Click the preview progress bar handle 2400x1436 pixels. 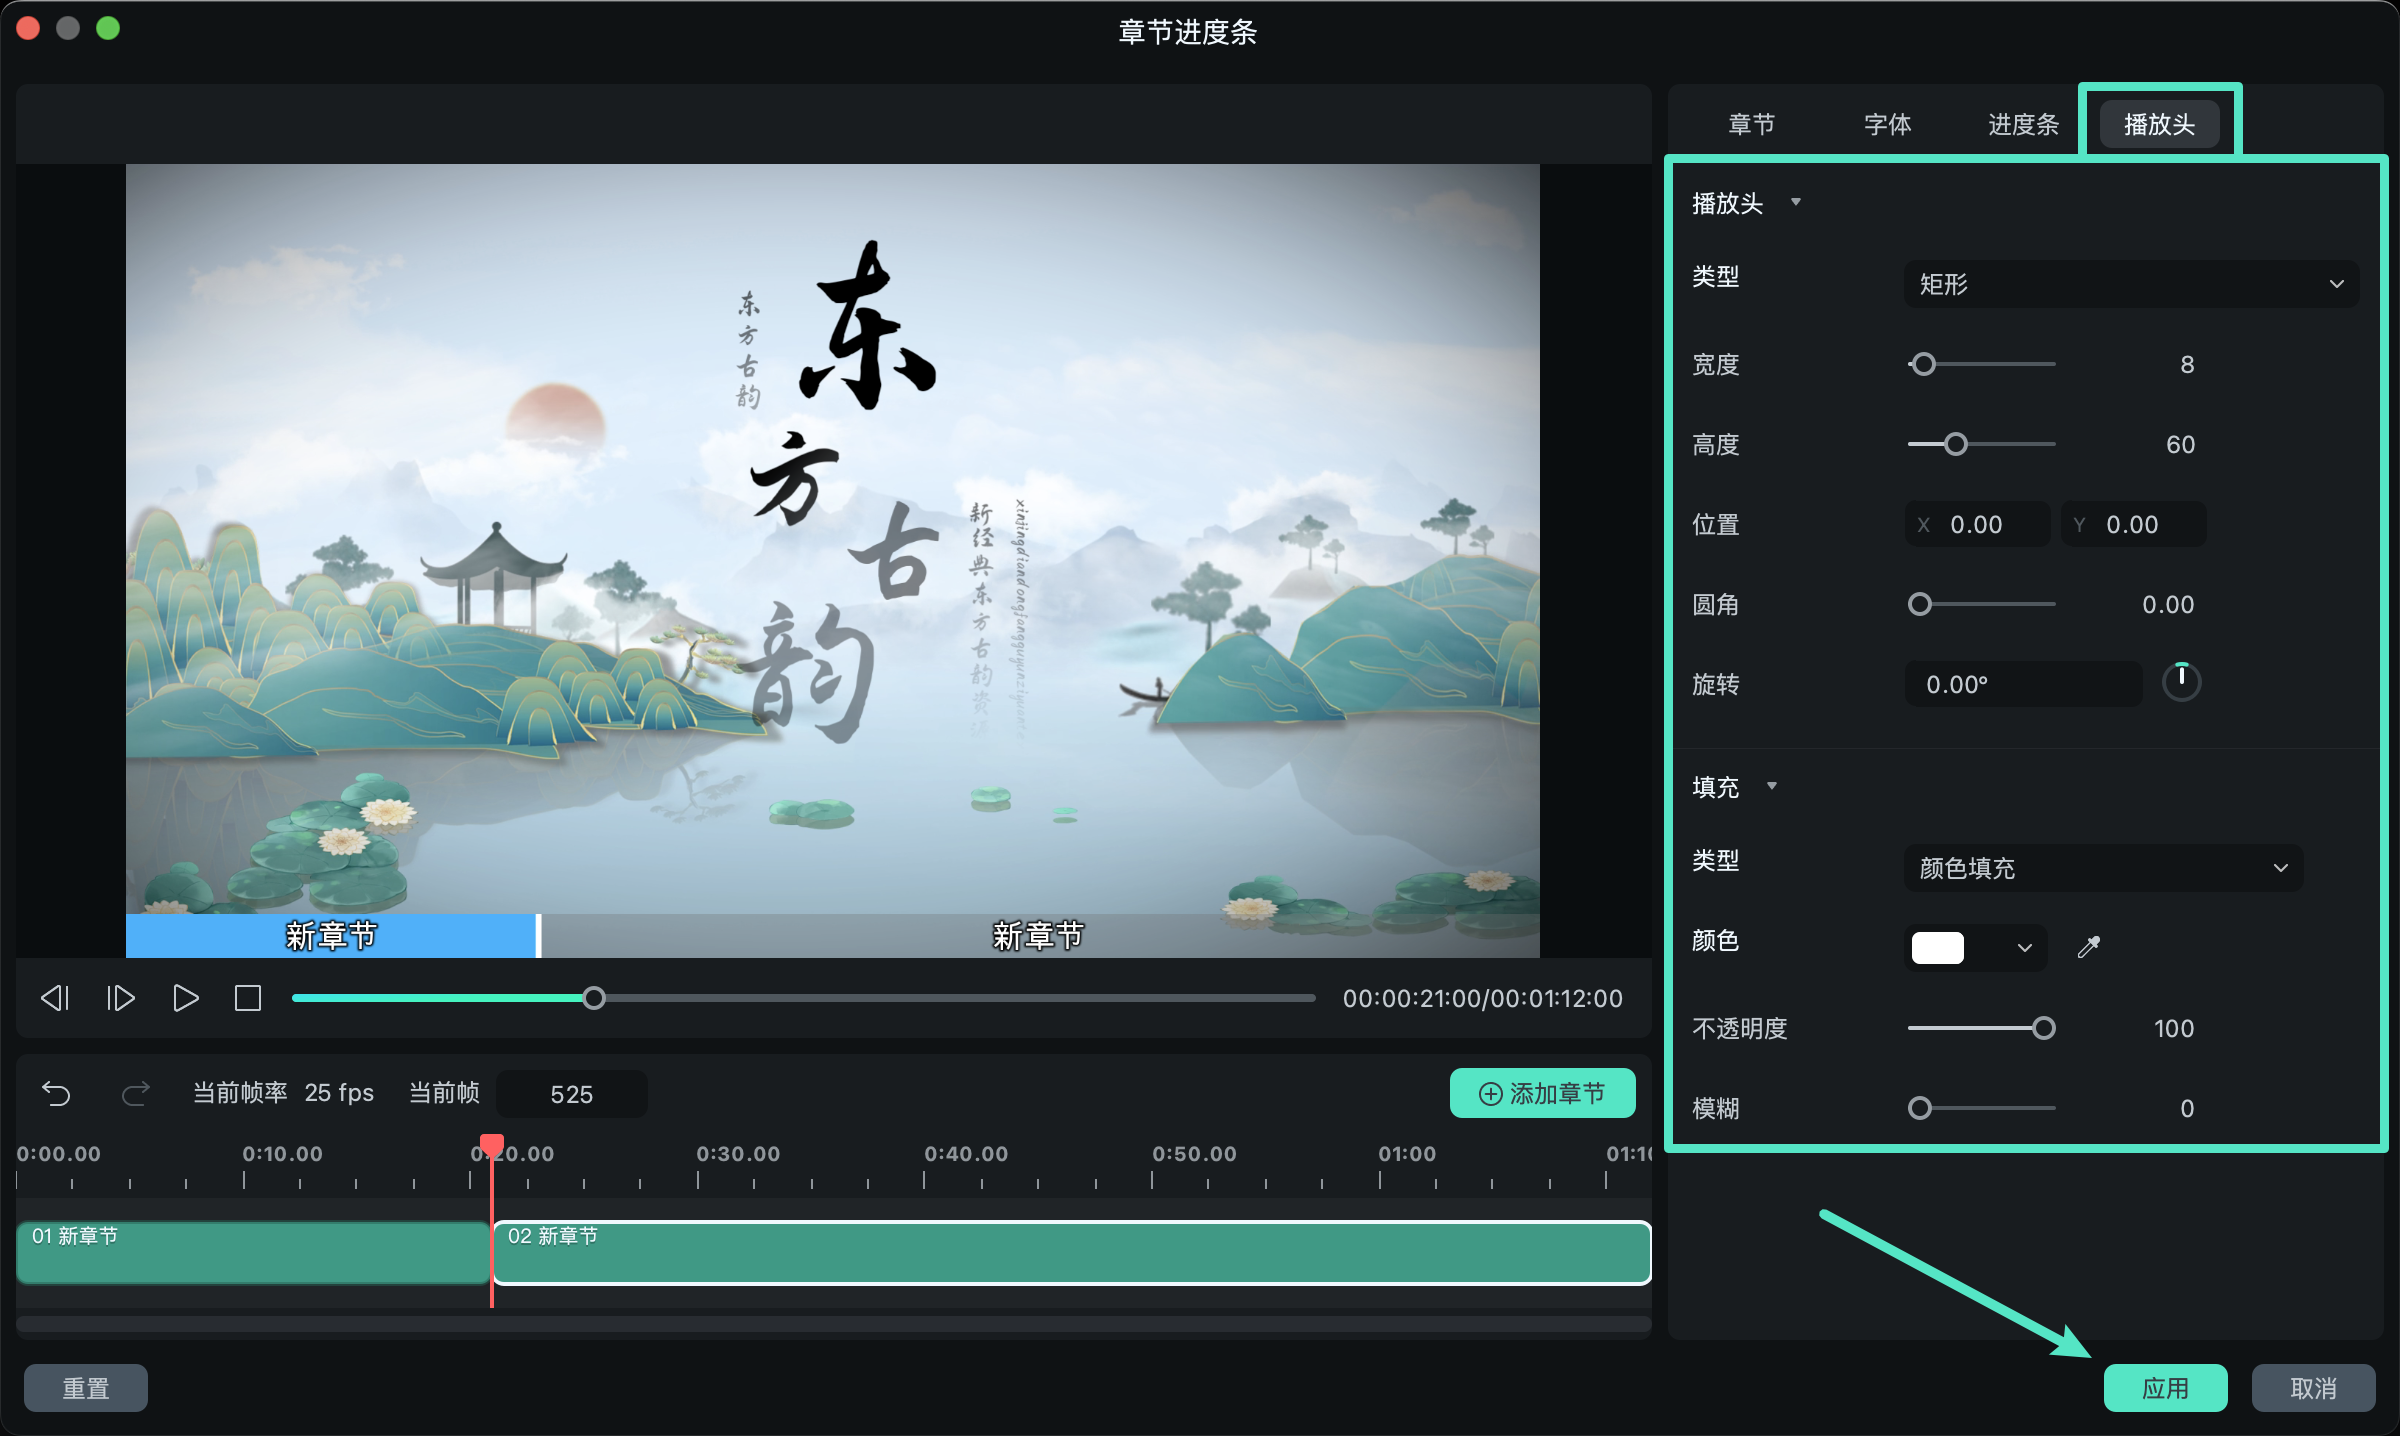(594, 998)
